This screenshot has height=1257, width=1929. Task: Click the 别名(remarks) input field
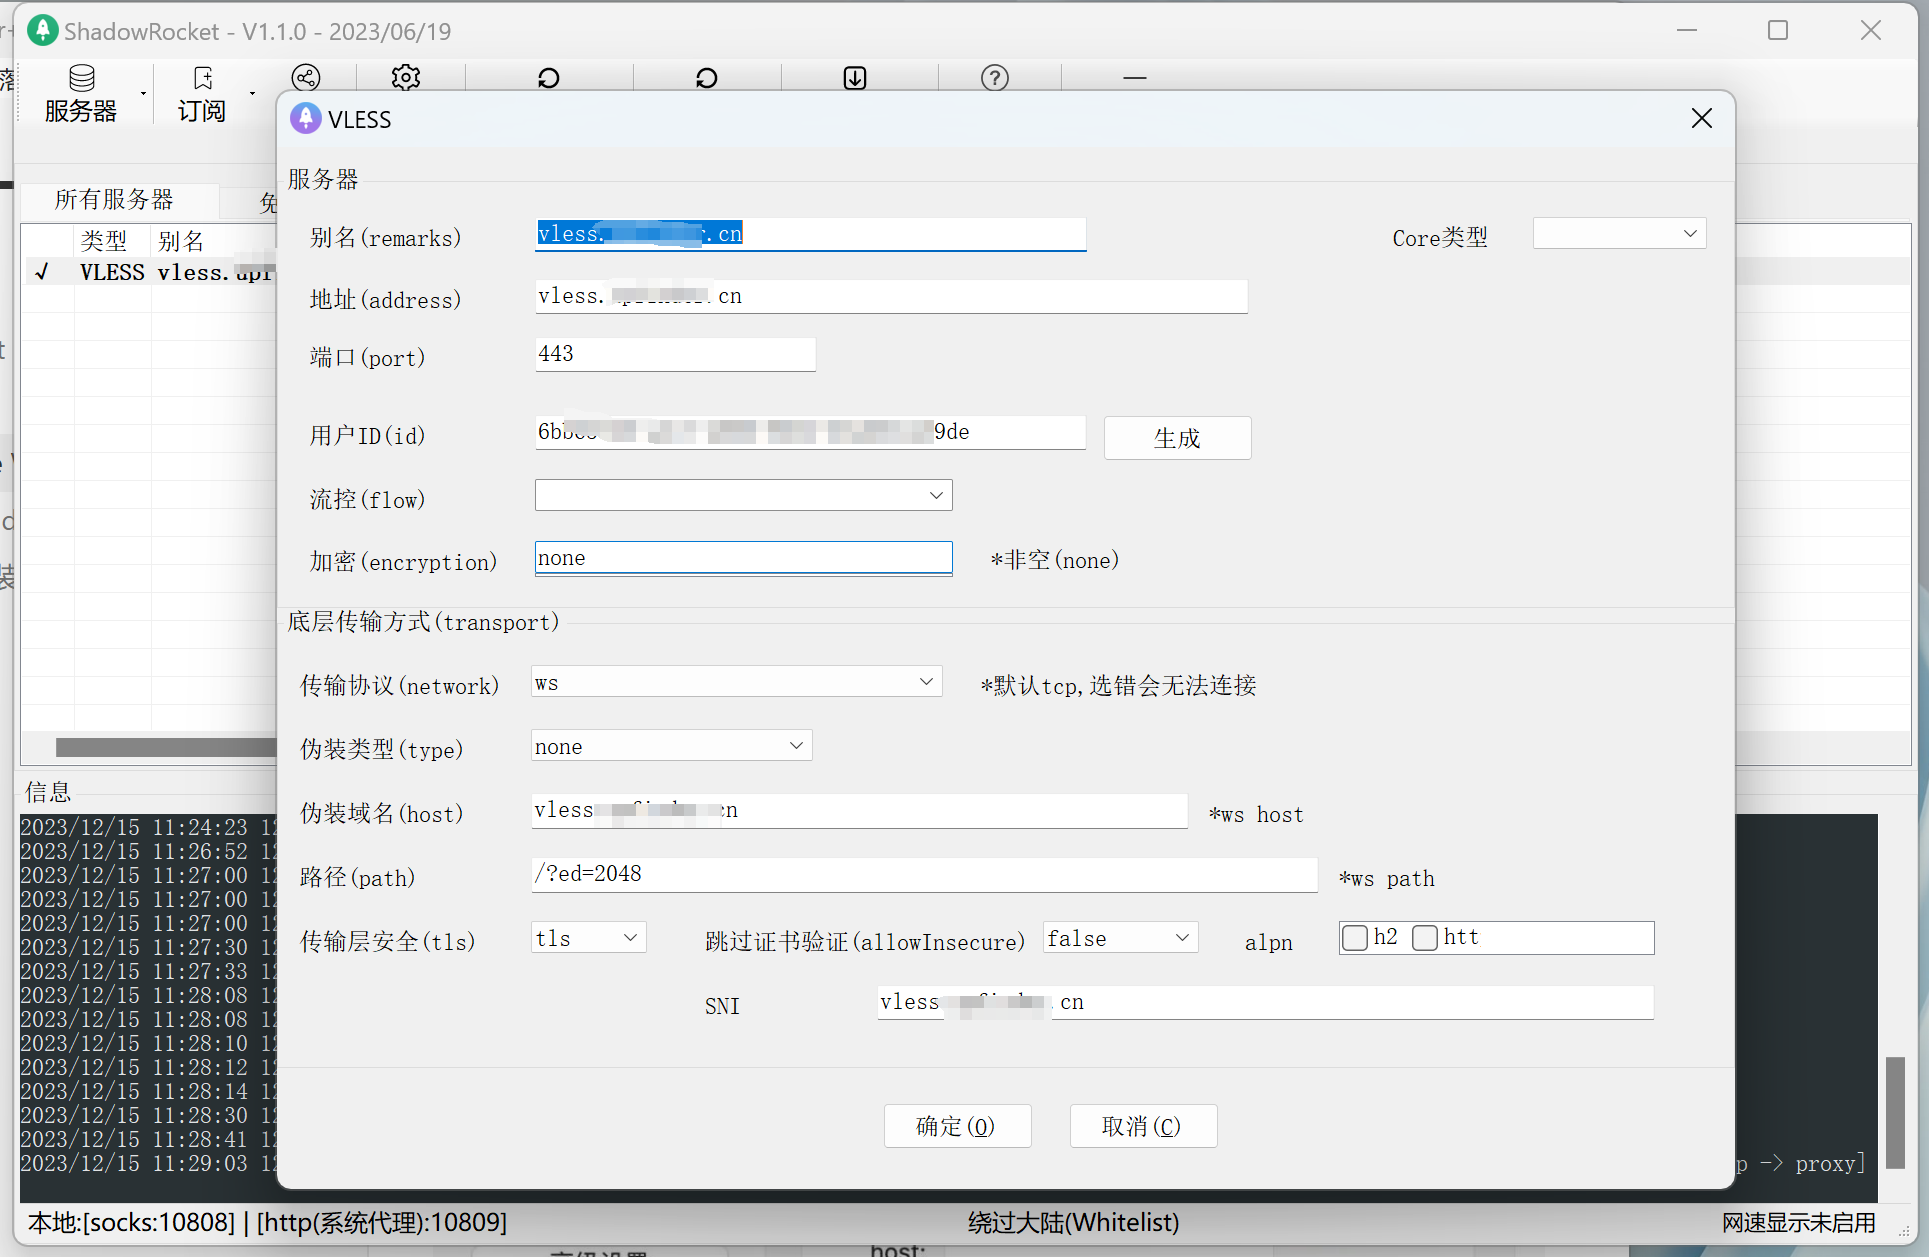click(811, 234)
